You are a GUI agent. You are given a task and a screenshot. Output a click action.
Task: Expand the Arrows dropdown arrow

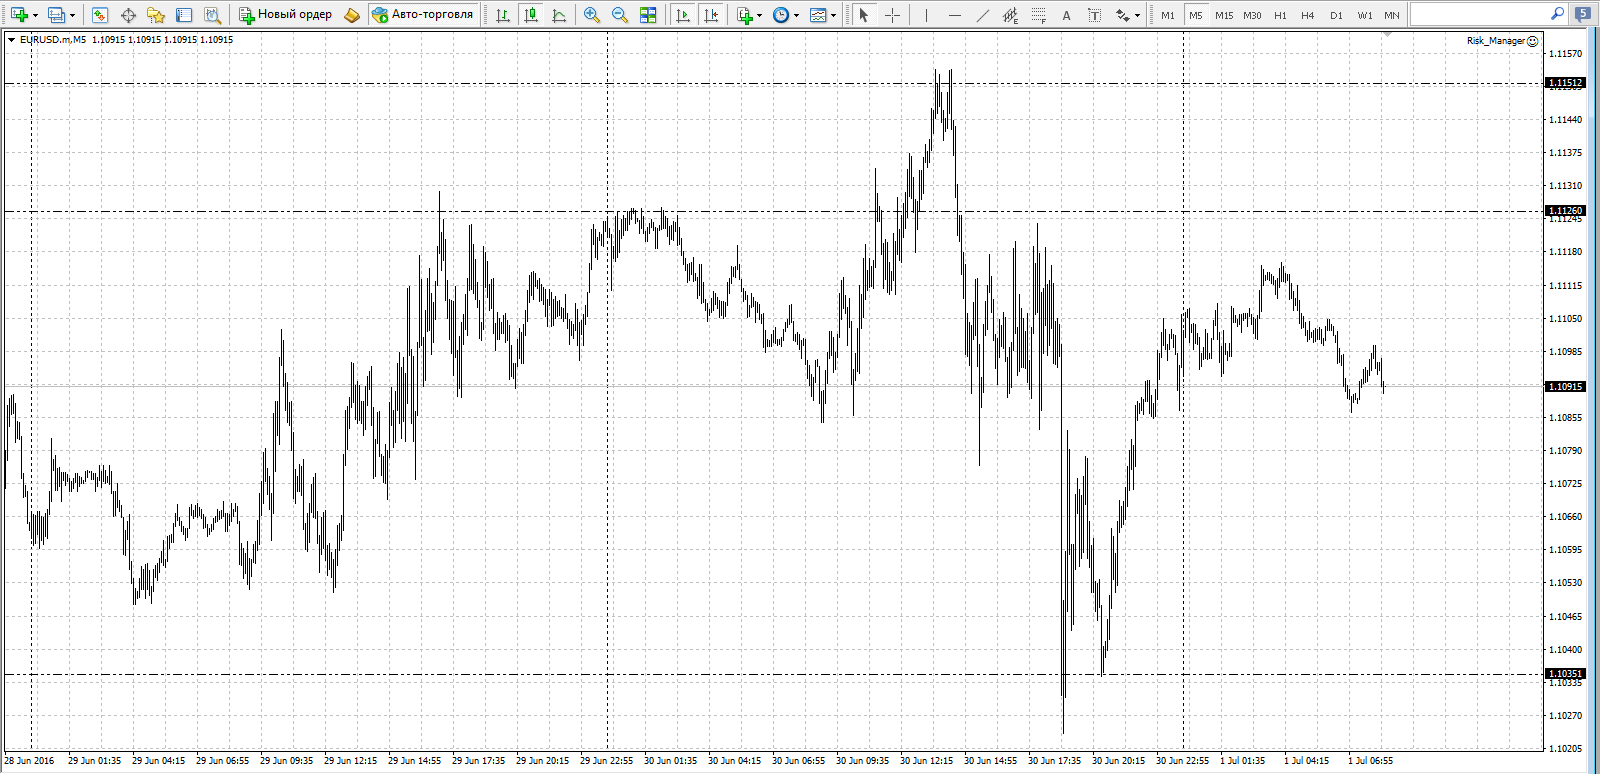pyautogui.click(x=1138, y=15)
